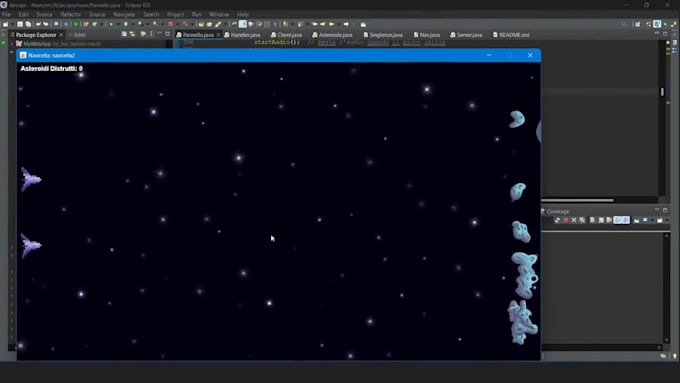The width and height of the screenshot is (680, 383).
Task: Click the lightbulb tip icon in status bar
Action: point(675,356)
